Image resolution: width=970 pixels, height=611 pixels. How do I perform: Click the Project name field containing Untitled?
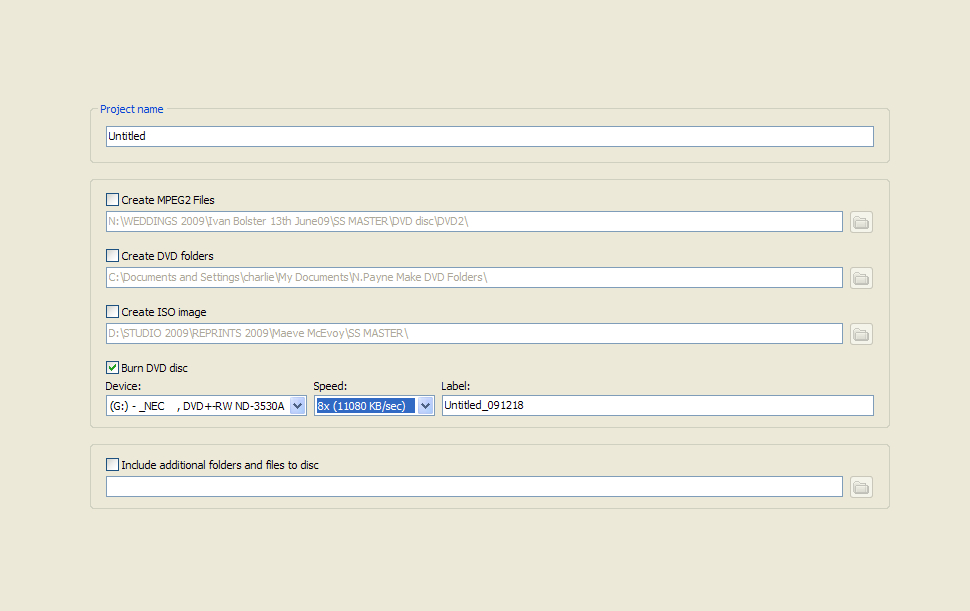[489, 136]
